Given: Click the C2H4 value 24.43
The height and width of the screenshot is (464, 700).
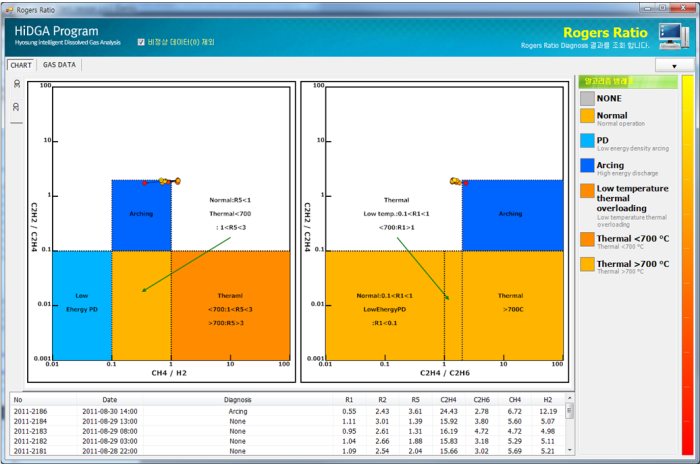Looking at the screenshot, I should [448, 411].
